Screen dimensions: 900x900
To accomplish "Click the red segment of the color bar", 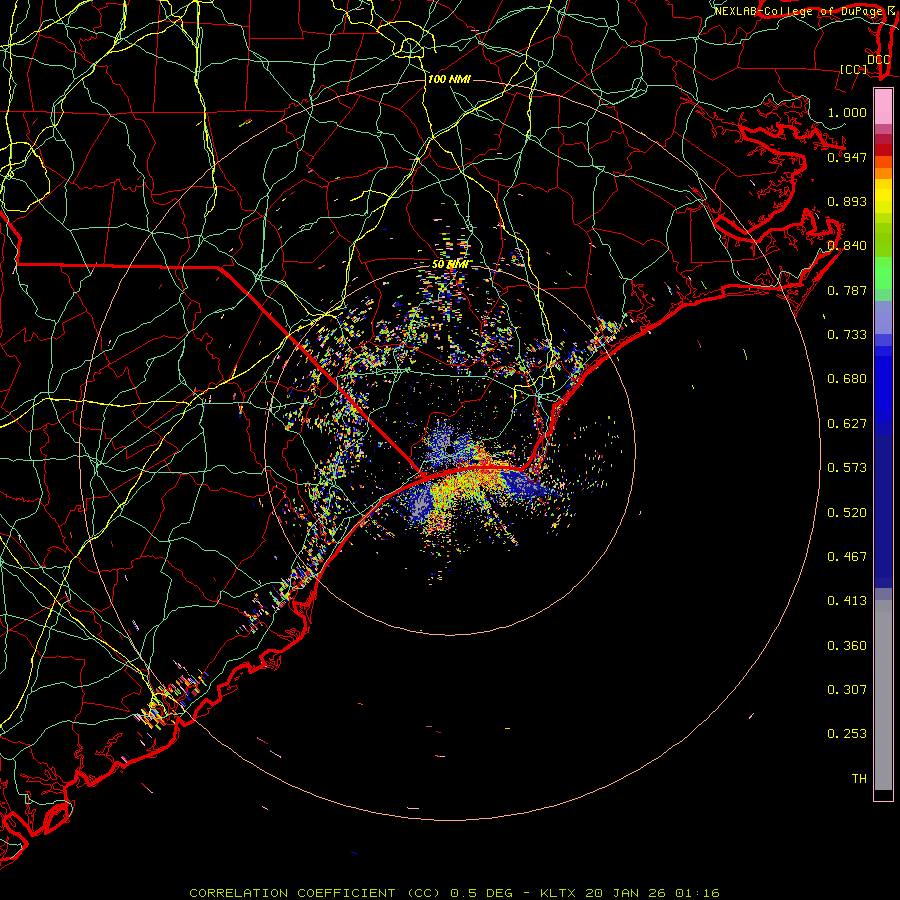I will tap(883, 150).
